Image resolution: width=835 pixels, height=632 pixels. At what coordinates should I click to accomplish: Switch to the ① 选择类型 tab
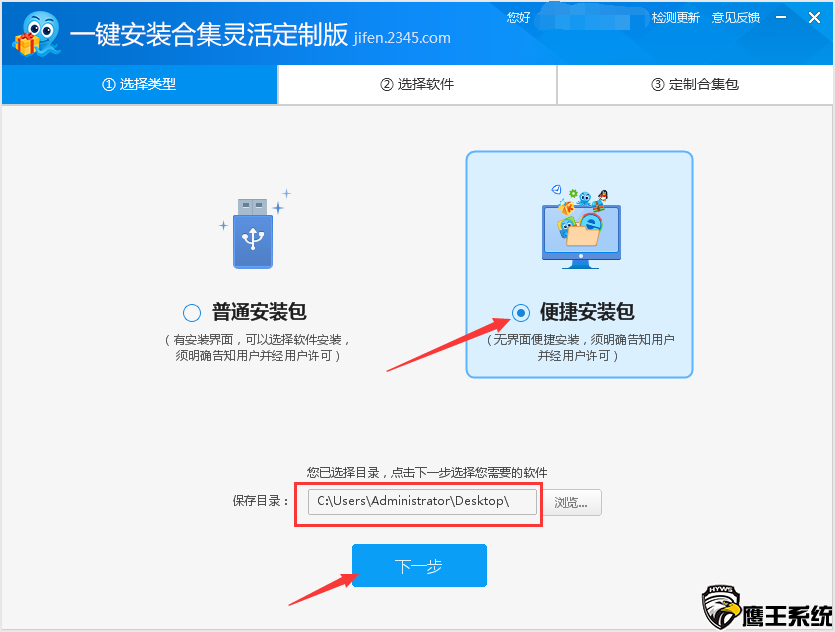[x=140, y=84]
